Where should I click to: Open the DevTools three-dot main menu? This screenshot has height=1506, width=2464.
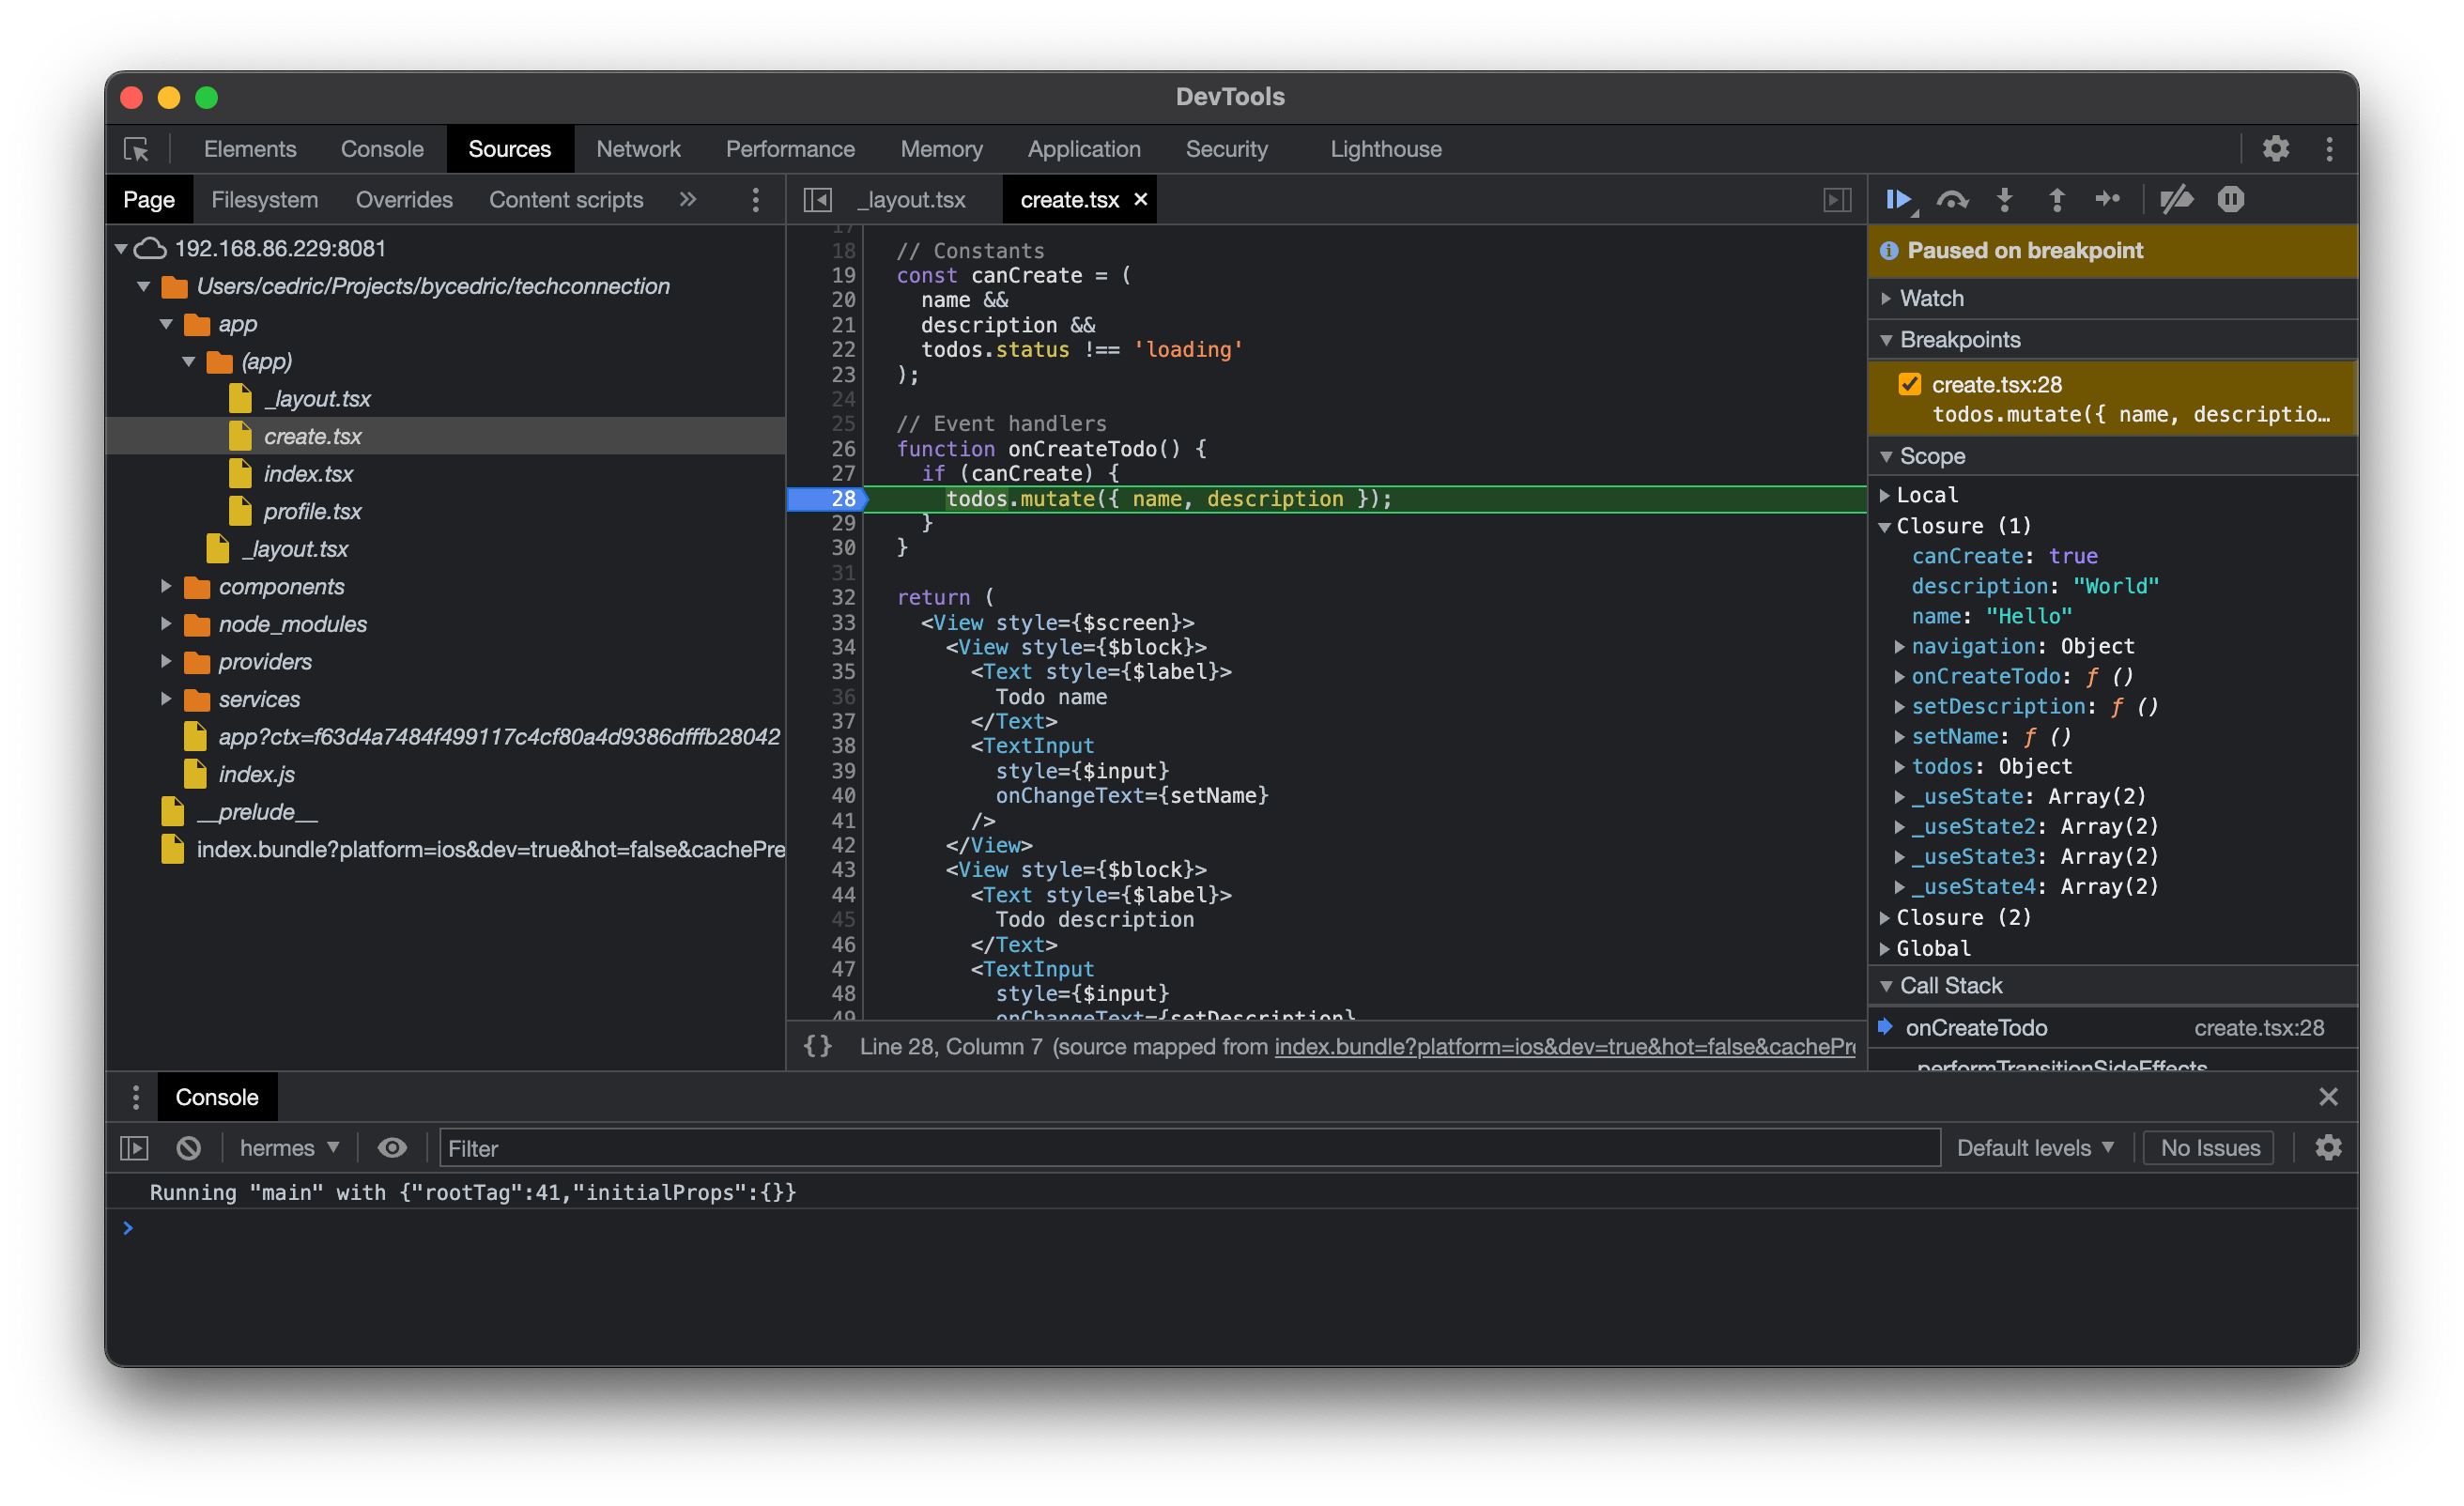pos(2329,149)
